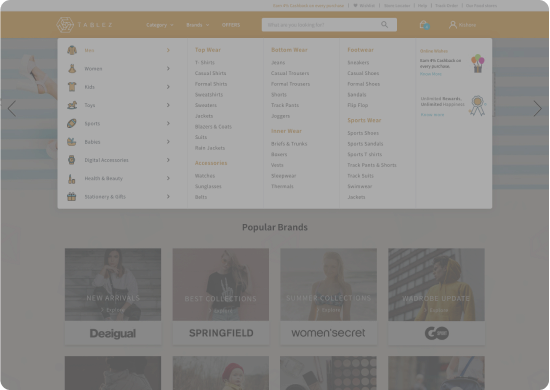Click the Kishore account name
Screen dimensions: 550x390
tap(468, 25)
